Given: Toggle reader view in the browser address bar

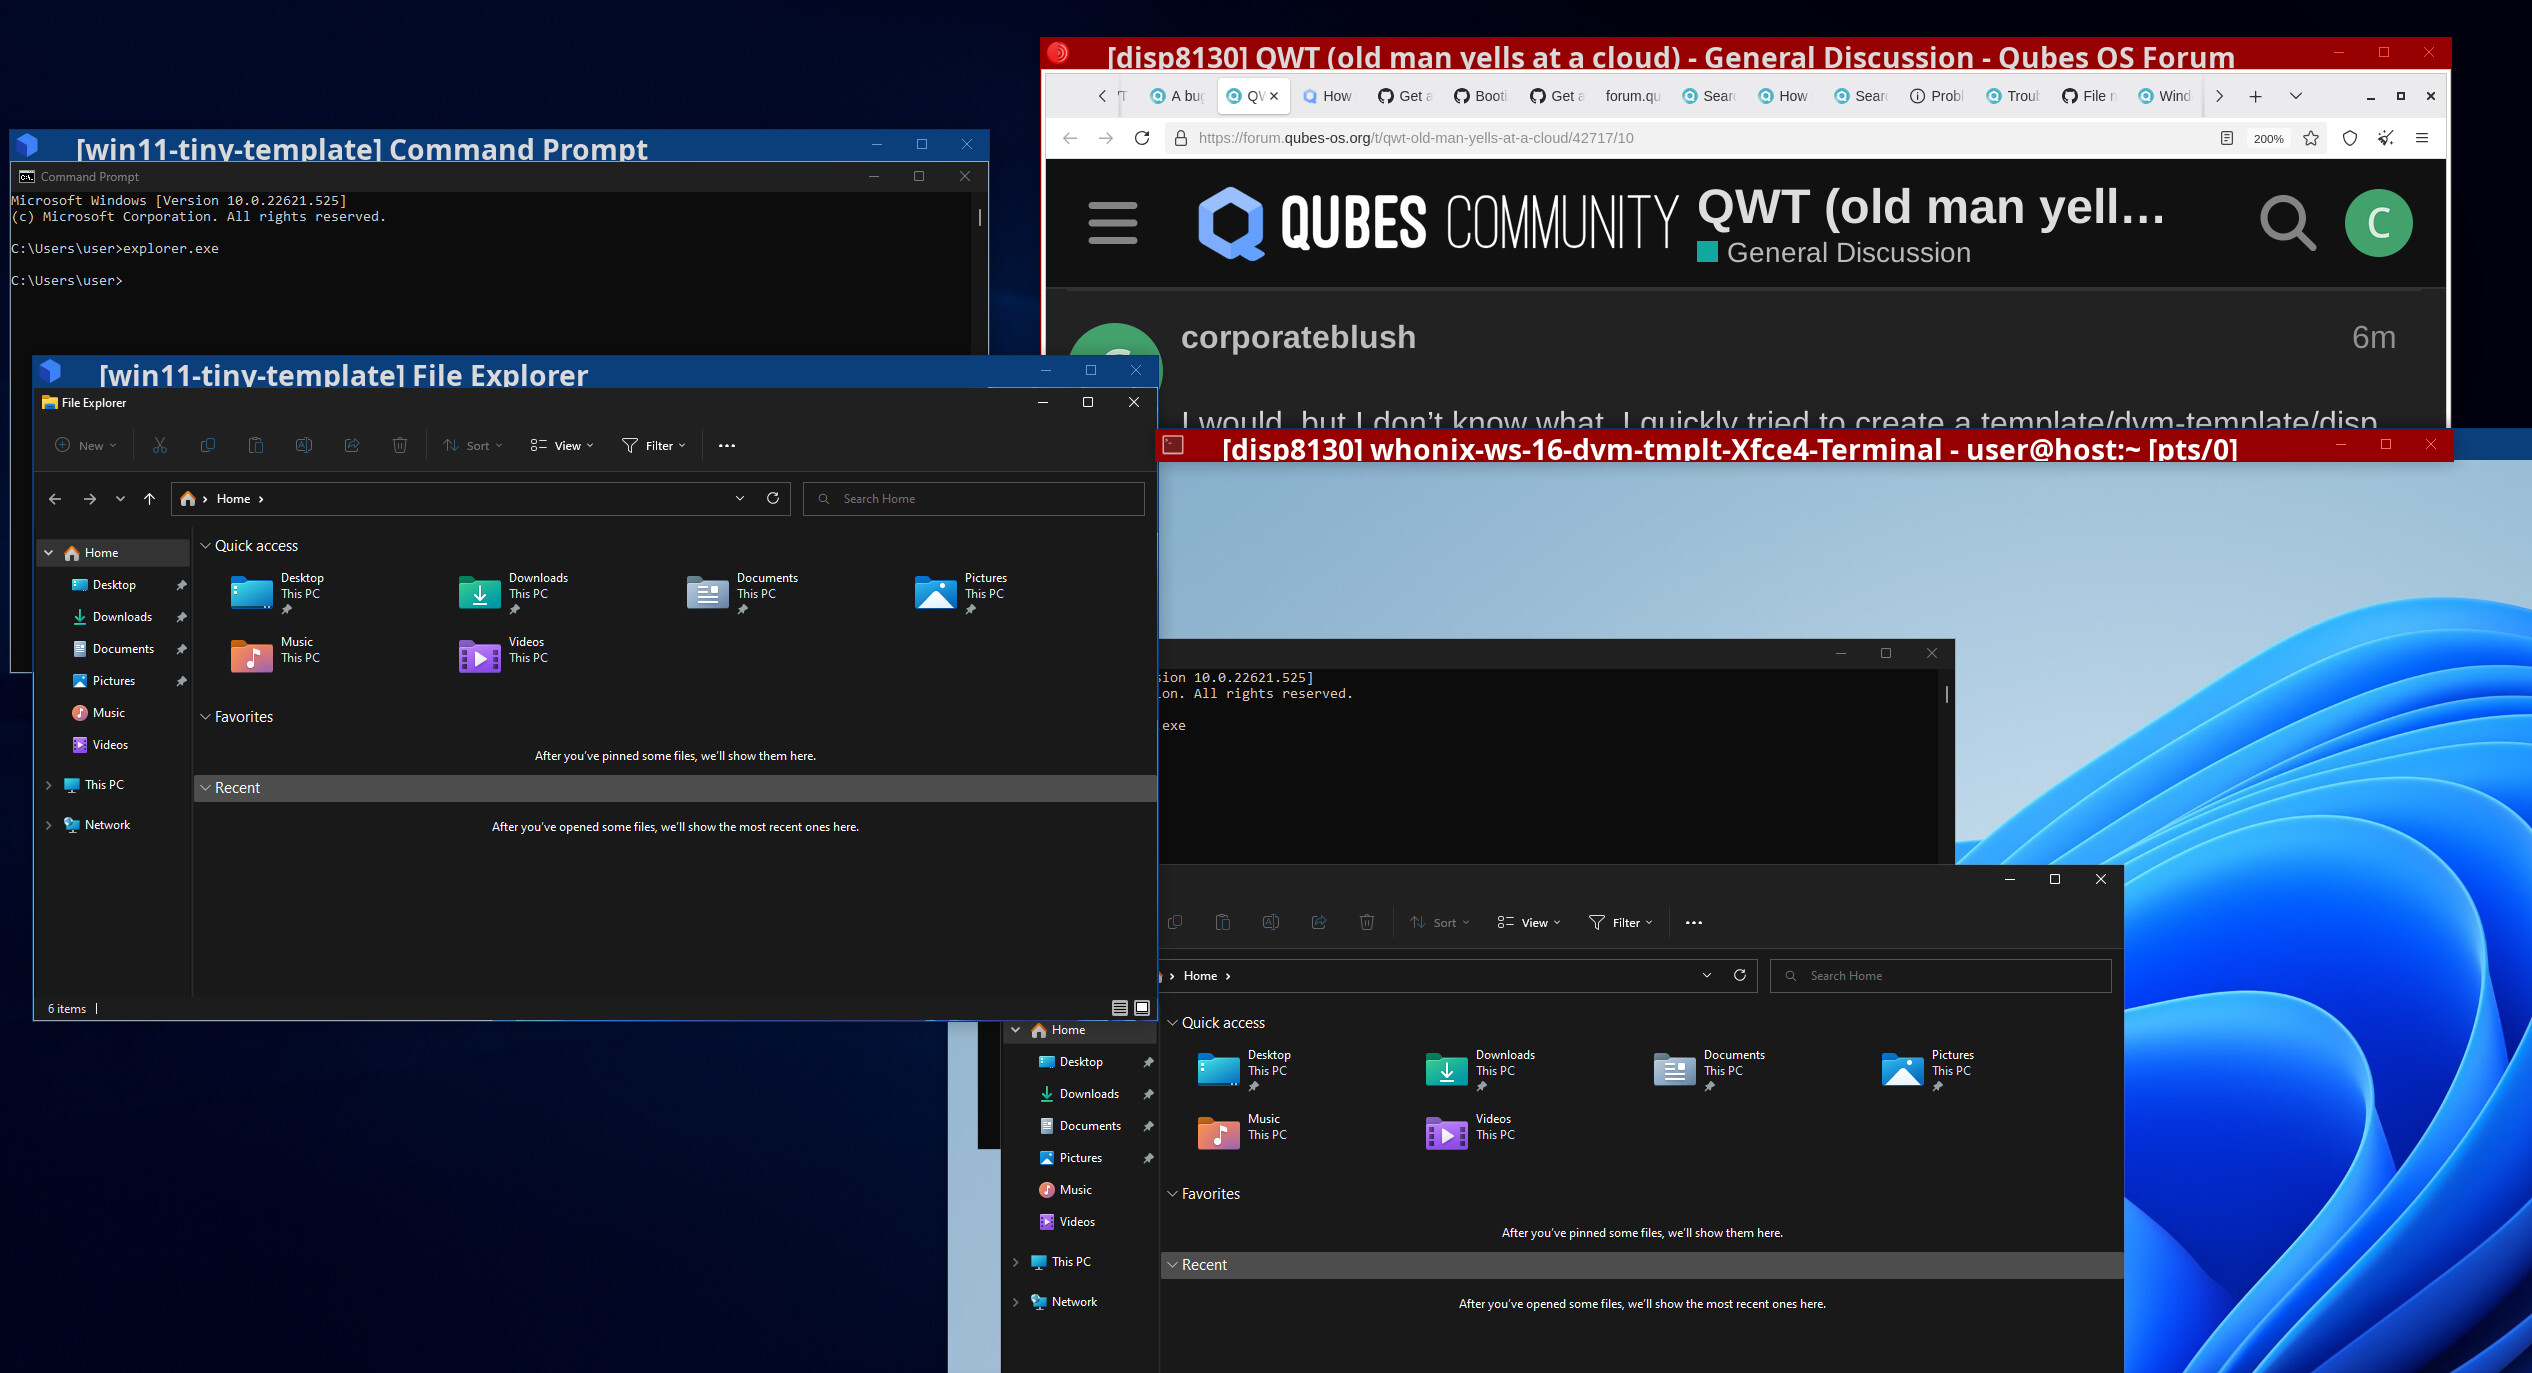Looking at the screenshot, I should point(2227,138).
